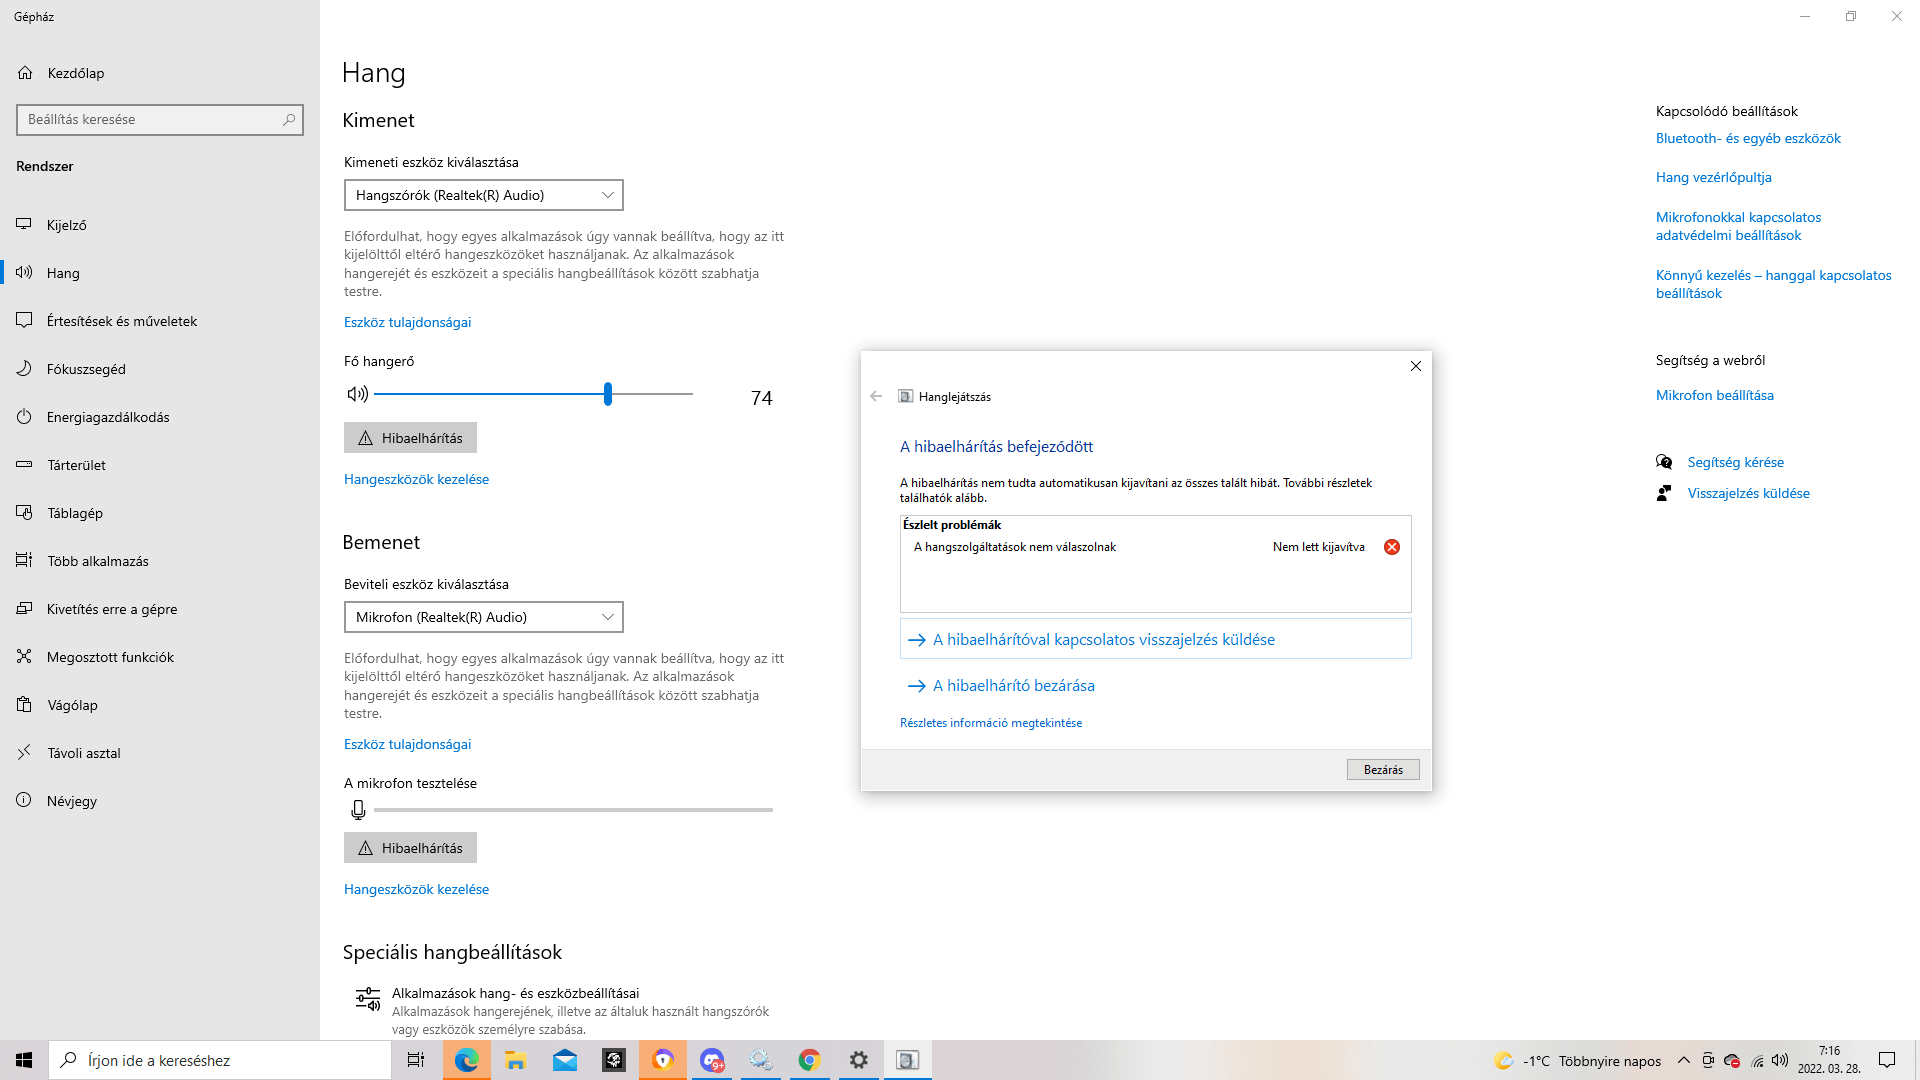The image size is (1920, 1080).
Task: Open the Task View taskbar icon
Action: point(415,1060)
